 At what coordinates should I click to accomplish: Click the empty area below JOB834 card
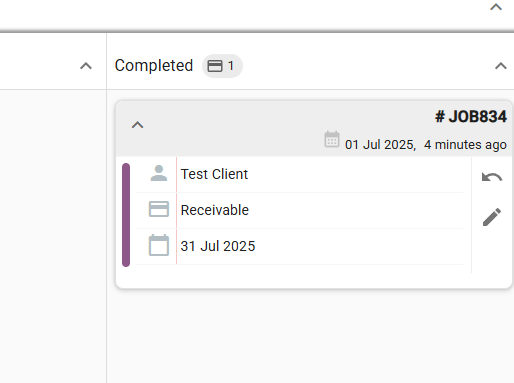[310, 335]
